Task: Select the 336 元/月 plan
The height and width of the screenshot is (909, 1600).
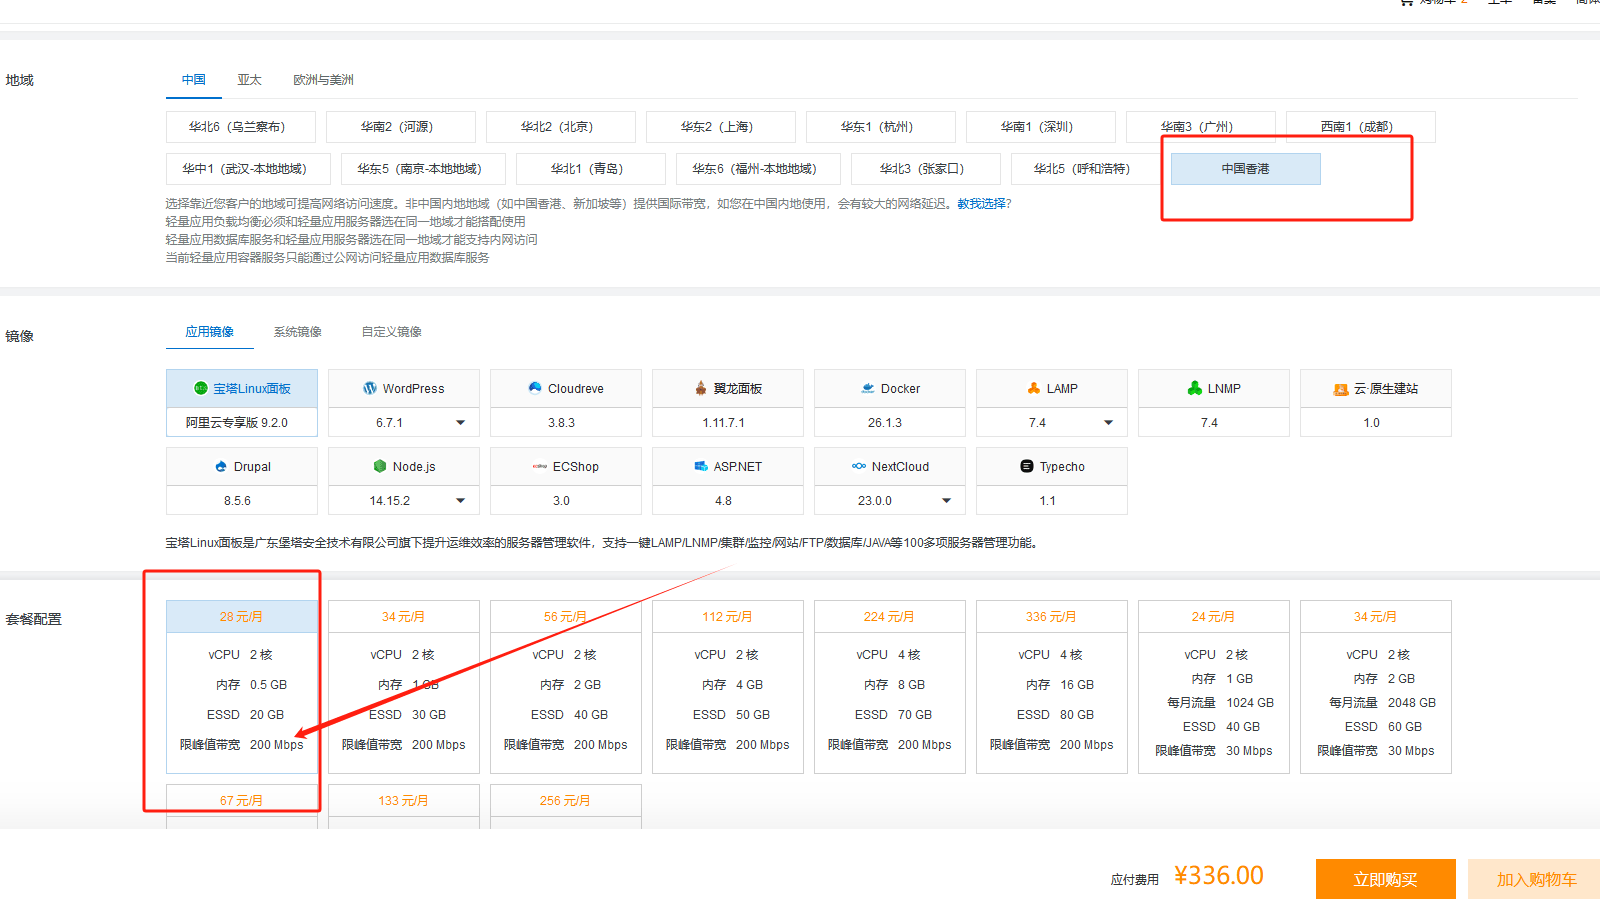Action: (1052, 687)
